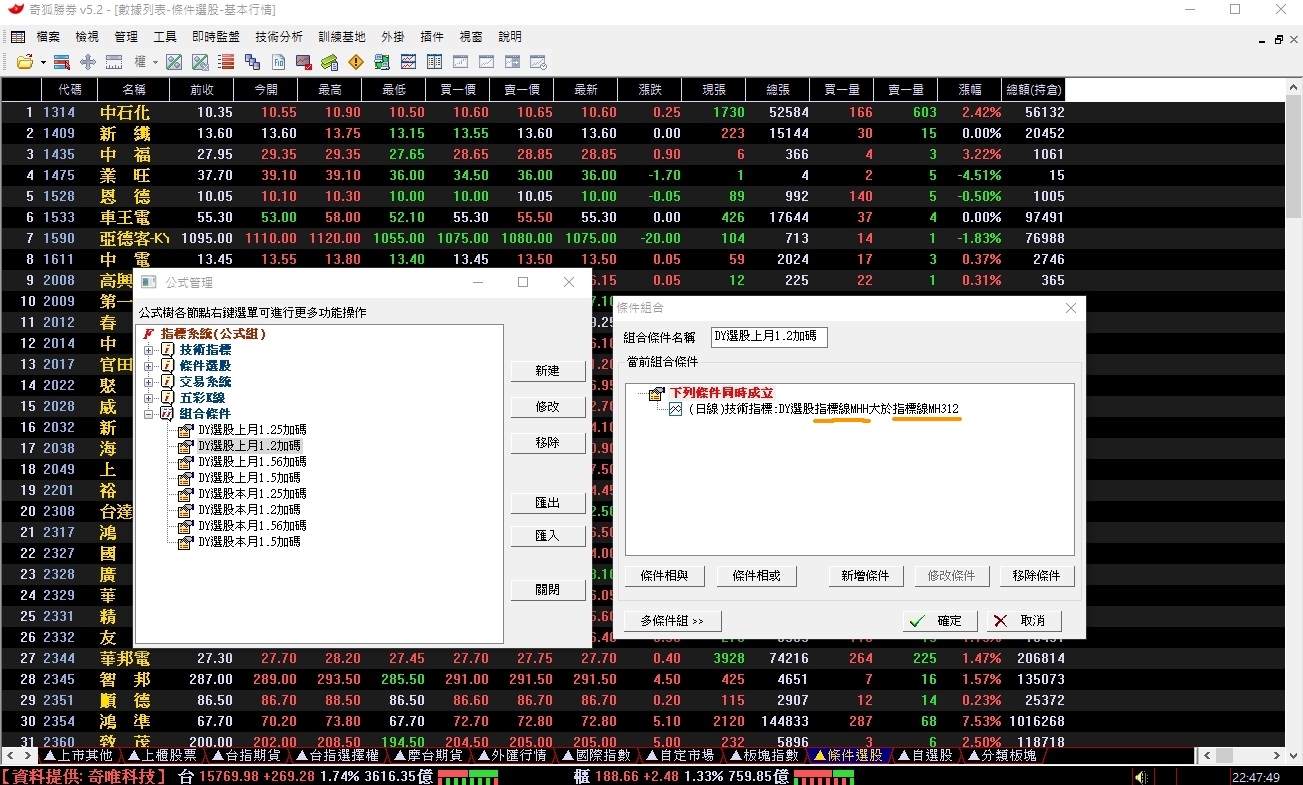This screenshot has width=1303, height=785.
Task: Switch to the 自選股 bottom tab
Action: [x=925, y=756]
